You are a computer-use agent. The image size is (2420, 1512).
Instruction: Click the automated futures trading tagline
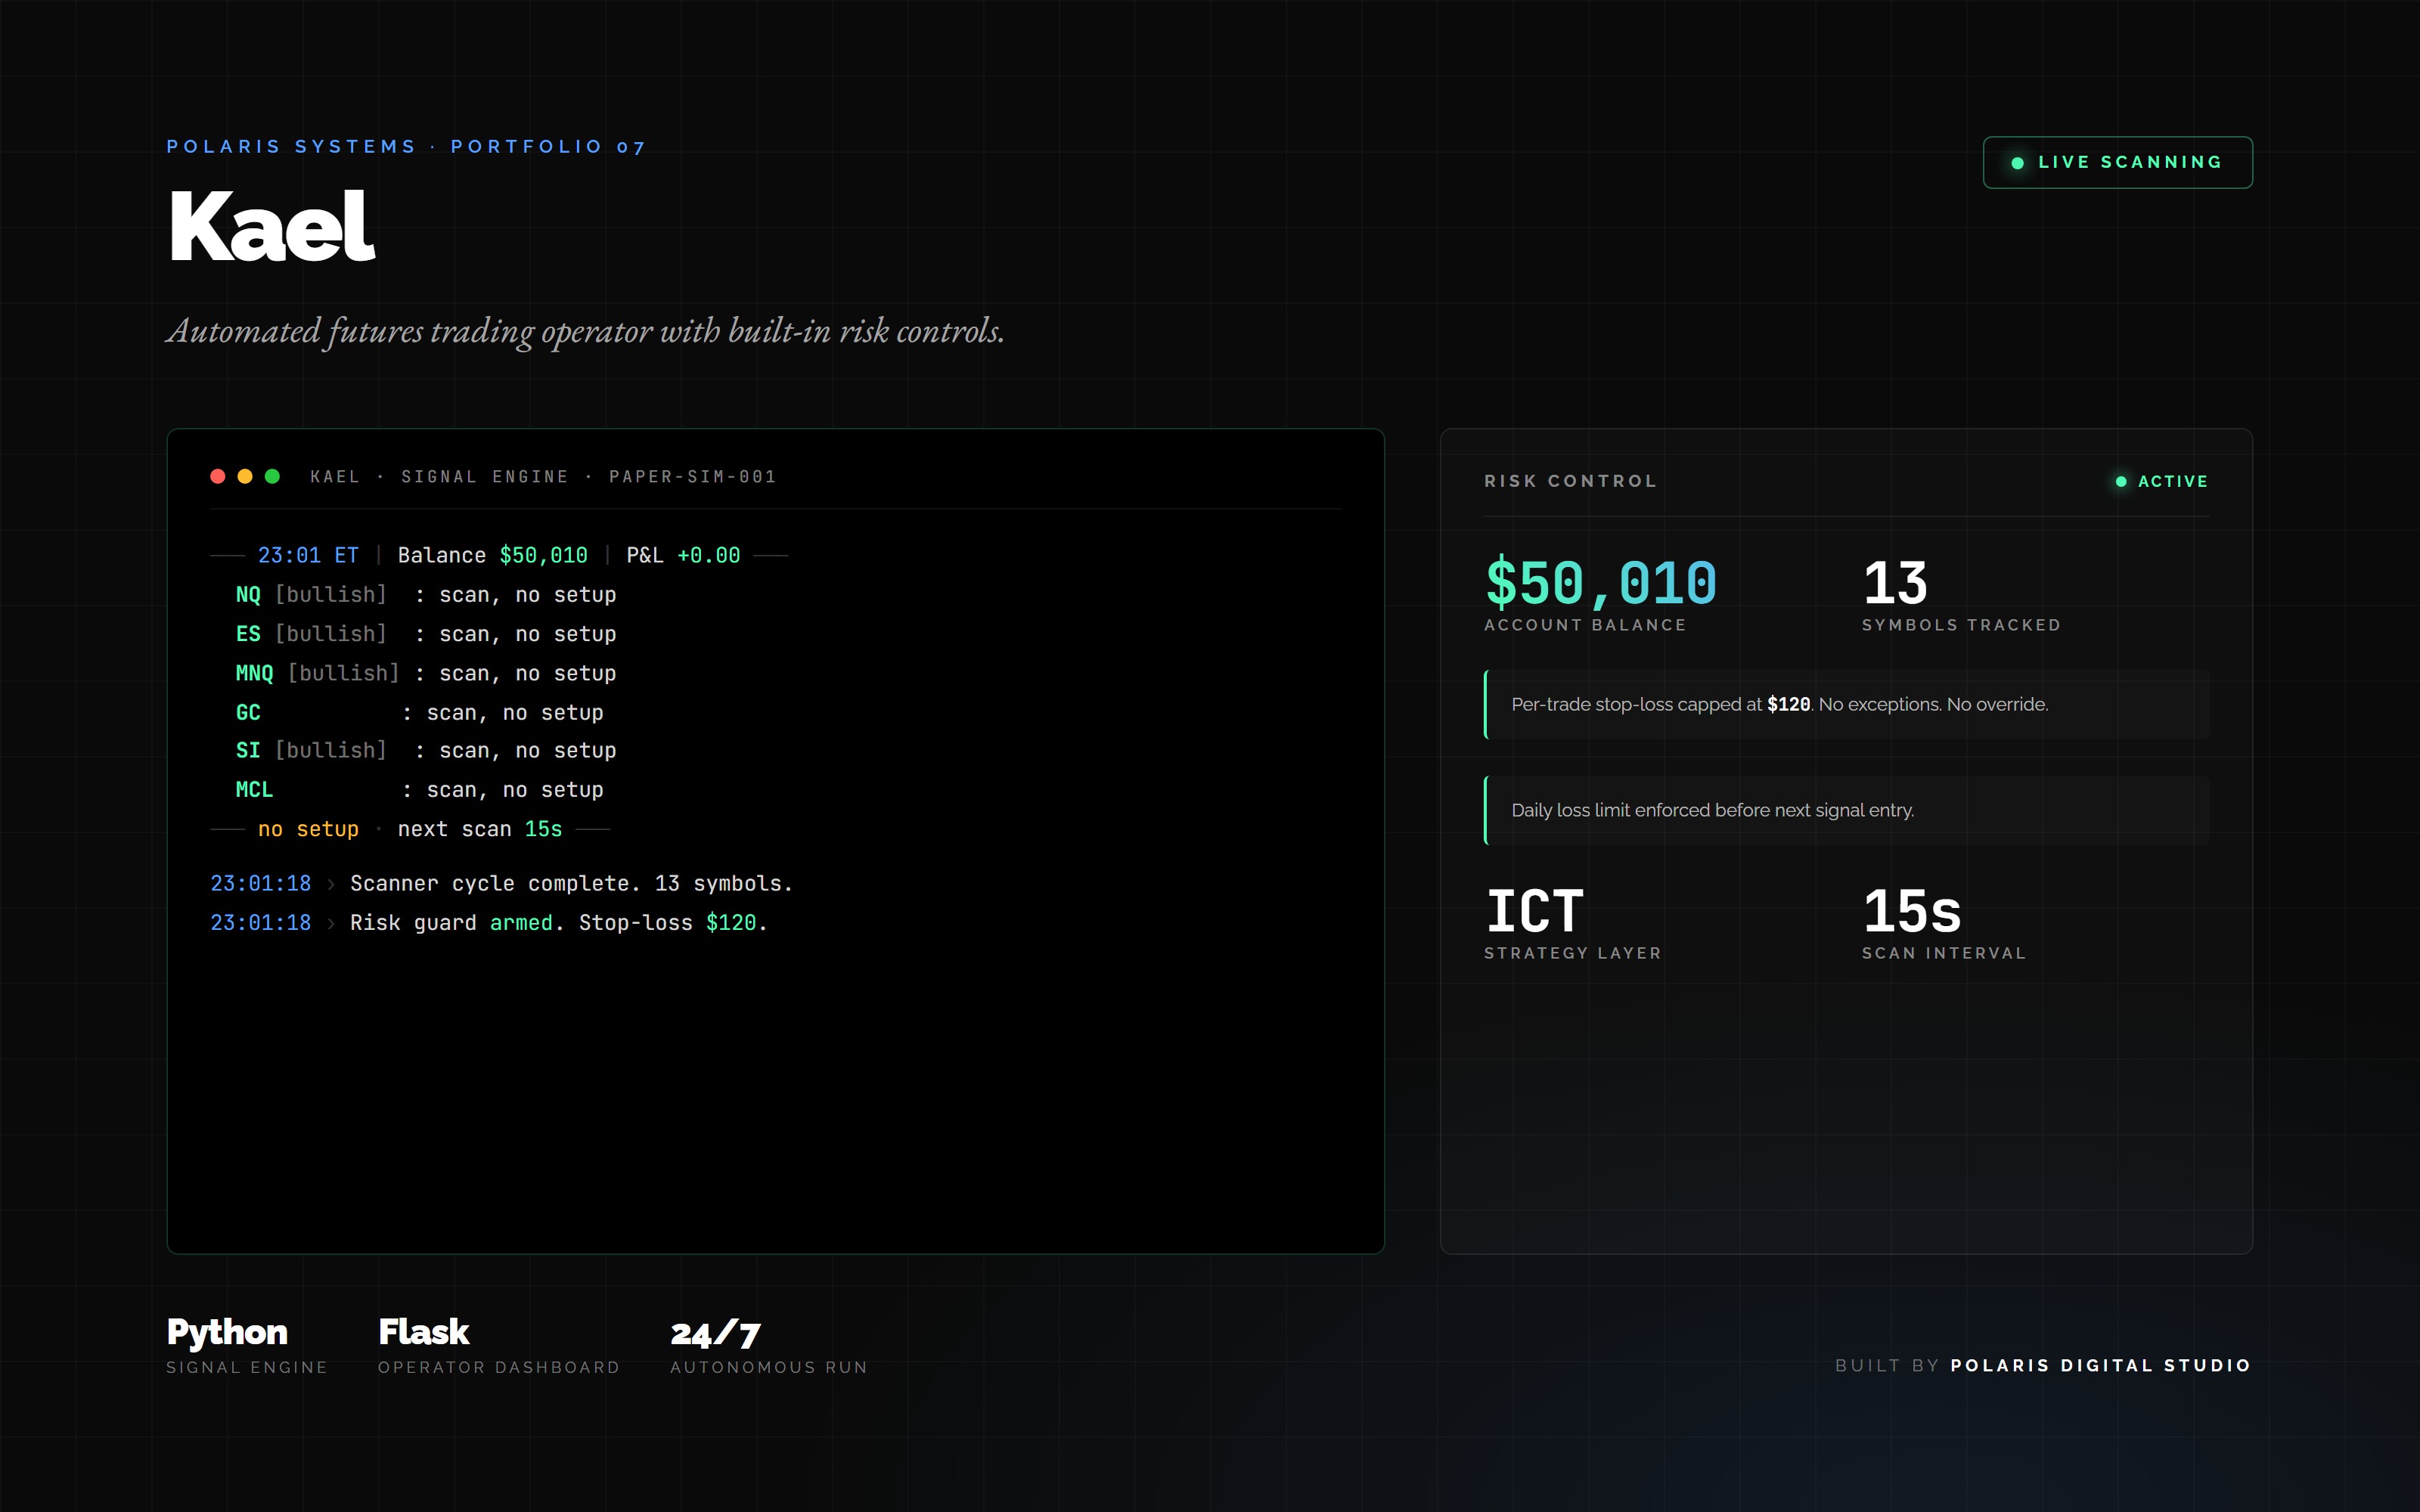585,331
